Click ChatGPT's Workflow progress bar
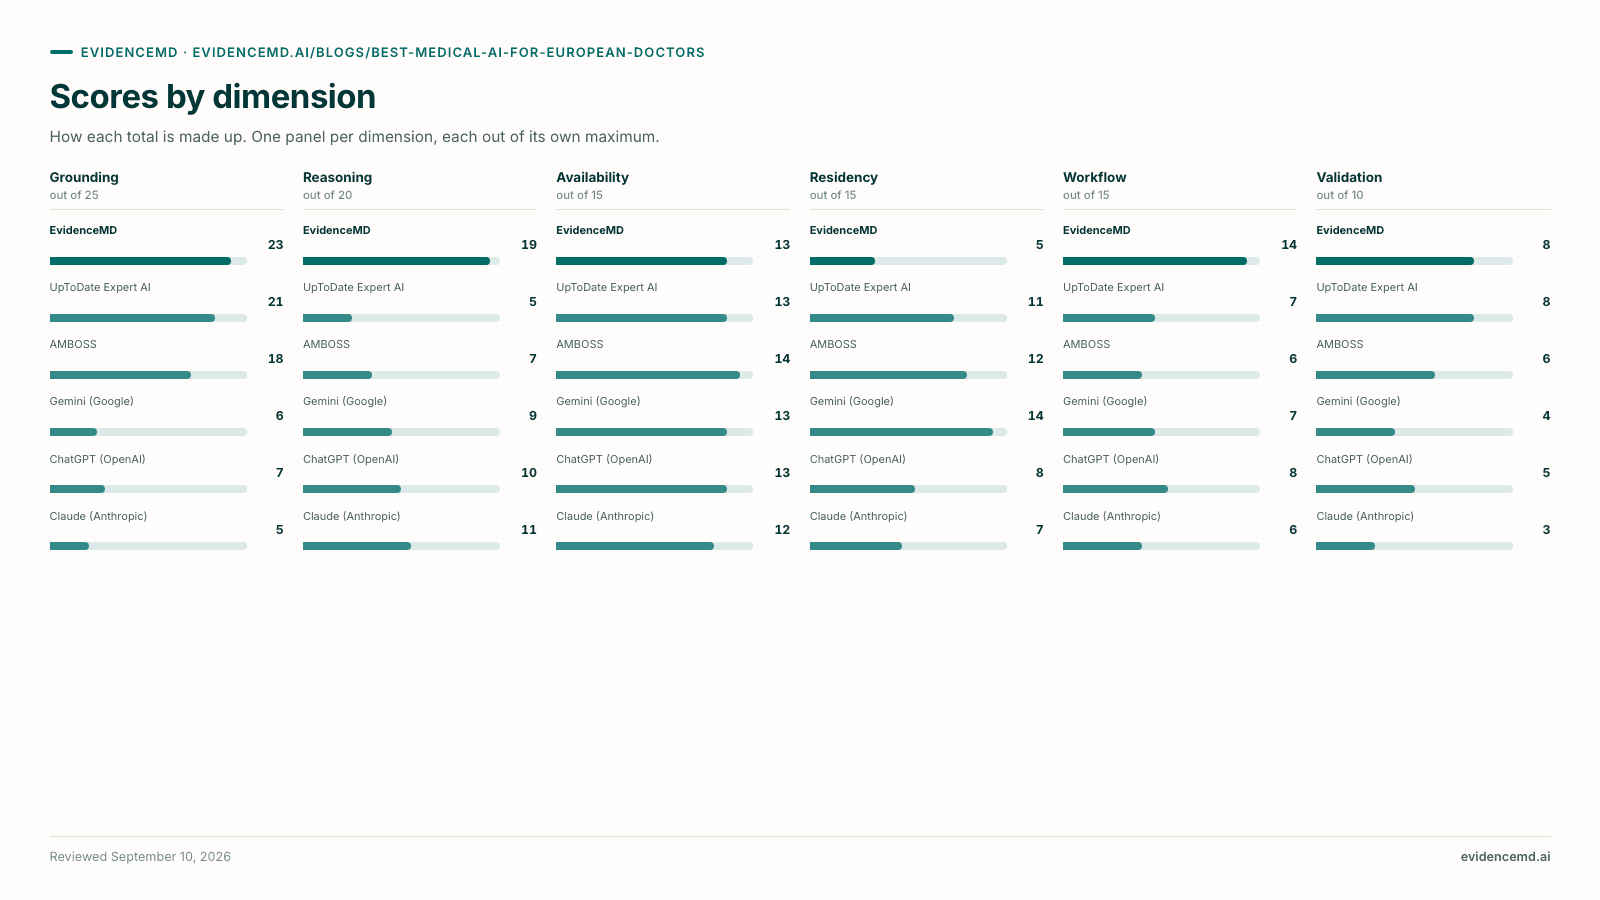The width and height of the screenshot is (1600, 900). 1161,489
